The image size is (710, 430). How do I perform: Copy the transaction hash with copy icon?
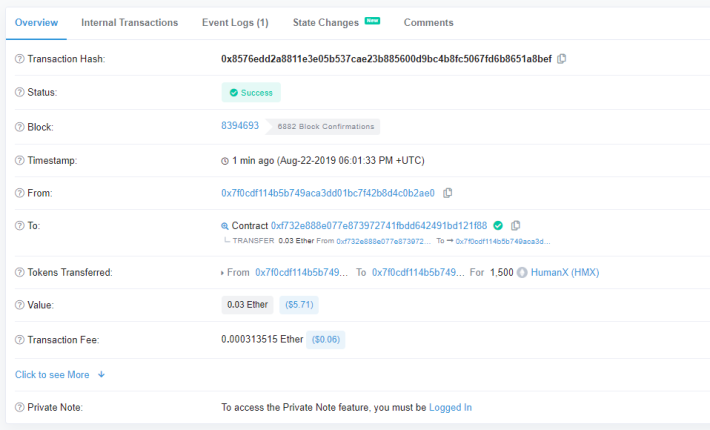(561, 59)
